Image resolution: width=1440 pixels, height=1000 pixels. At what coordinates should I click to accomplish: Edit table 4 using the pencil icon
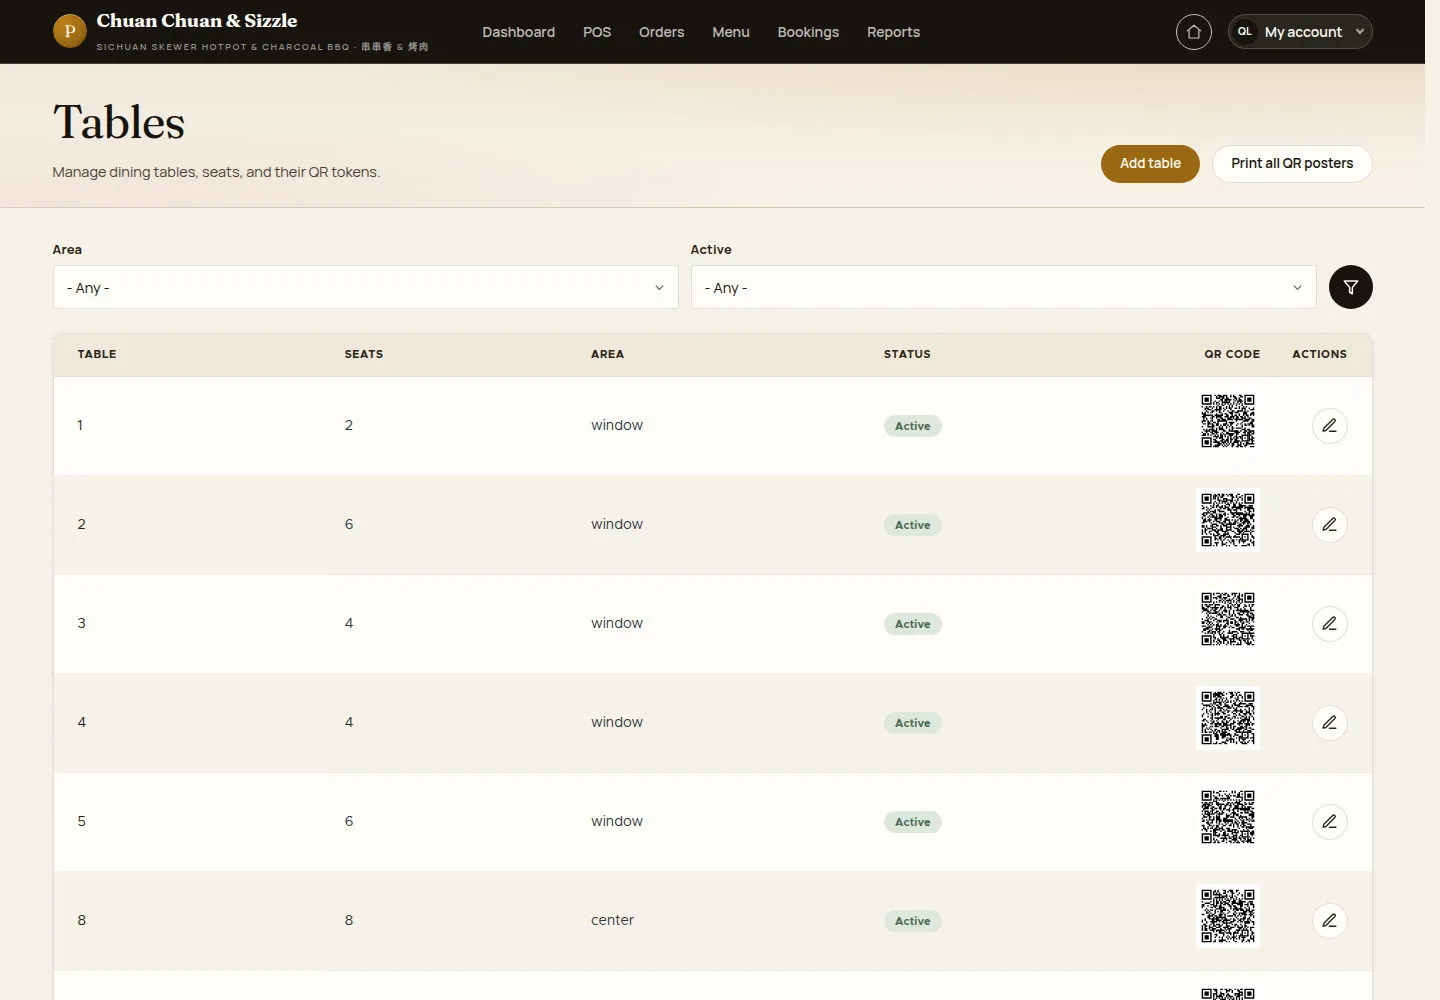click(x=1329, y=723)
